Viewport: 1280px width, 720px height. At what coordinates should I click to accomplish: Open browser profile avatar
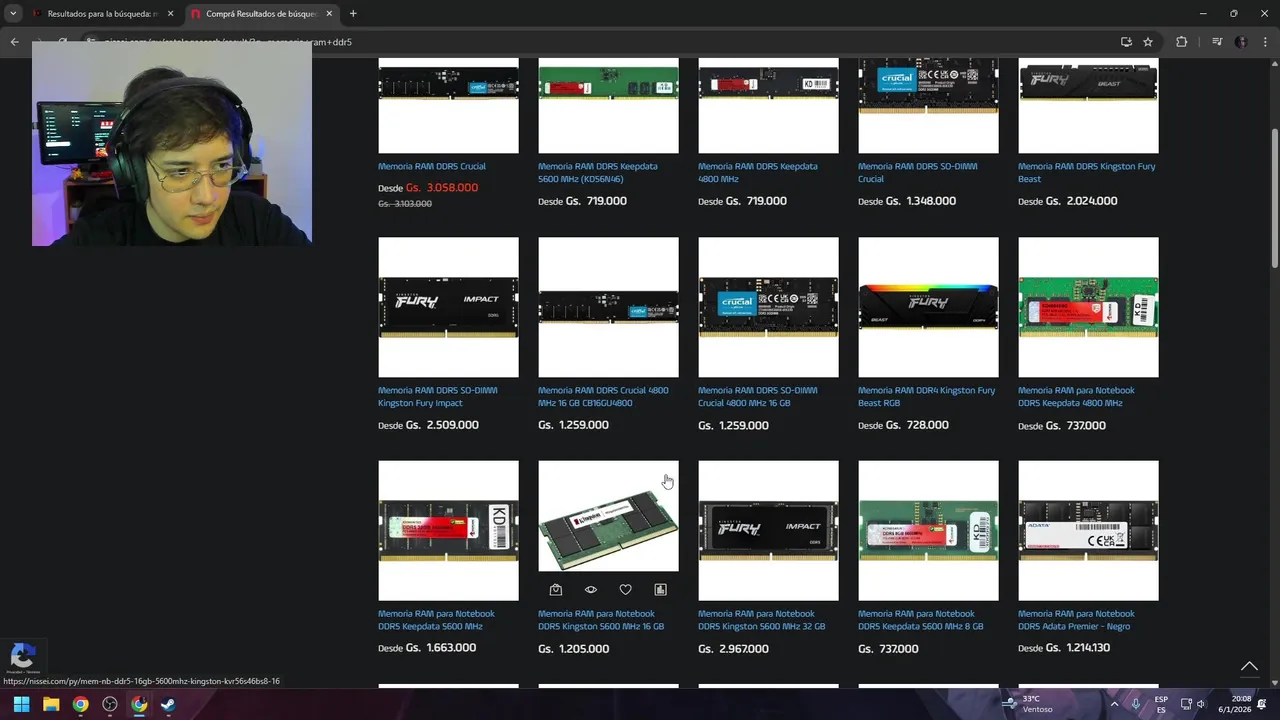coord(1241,42)
